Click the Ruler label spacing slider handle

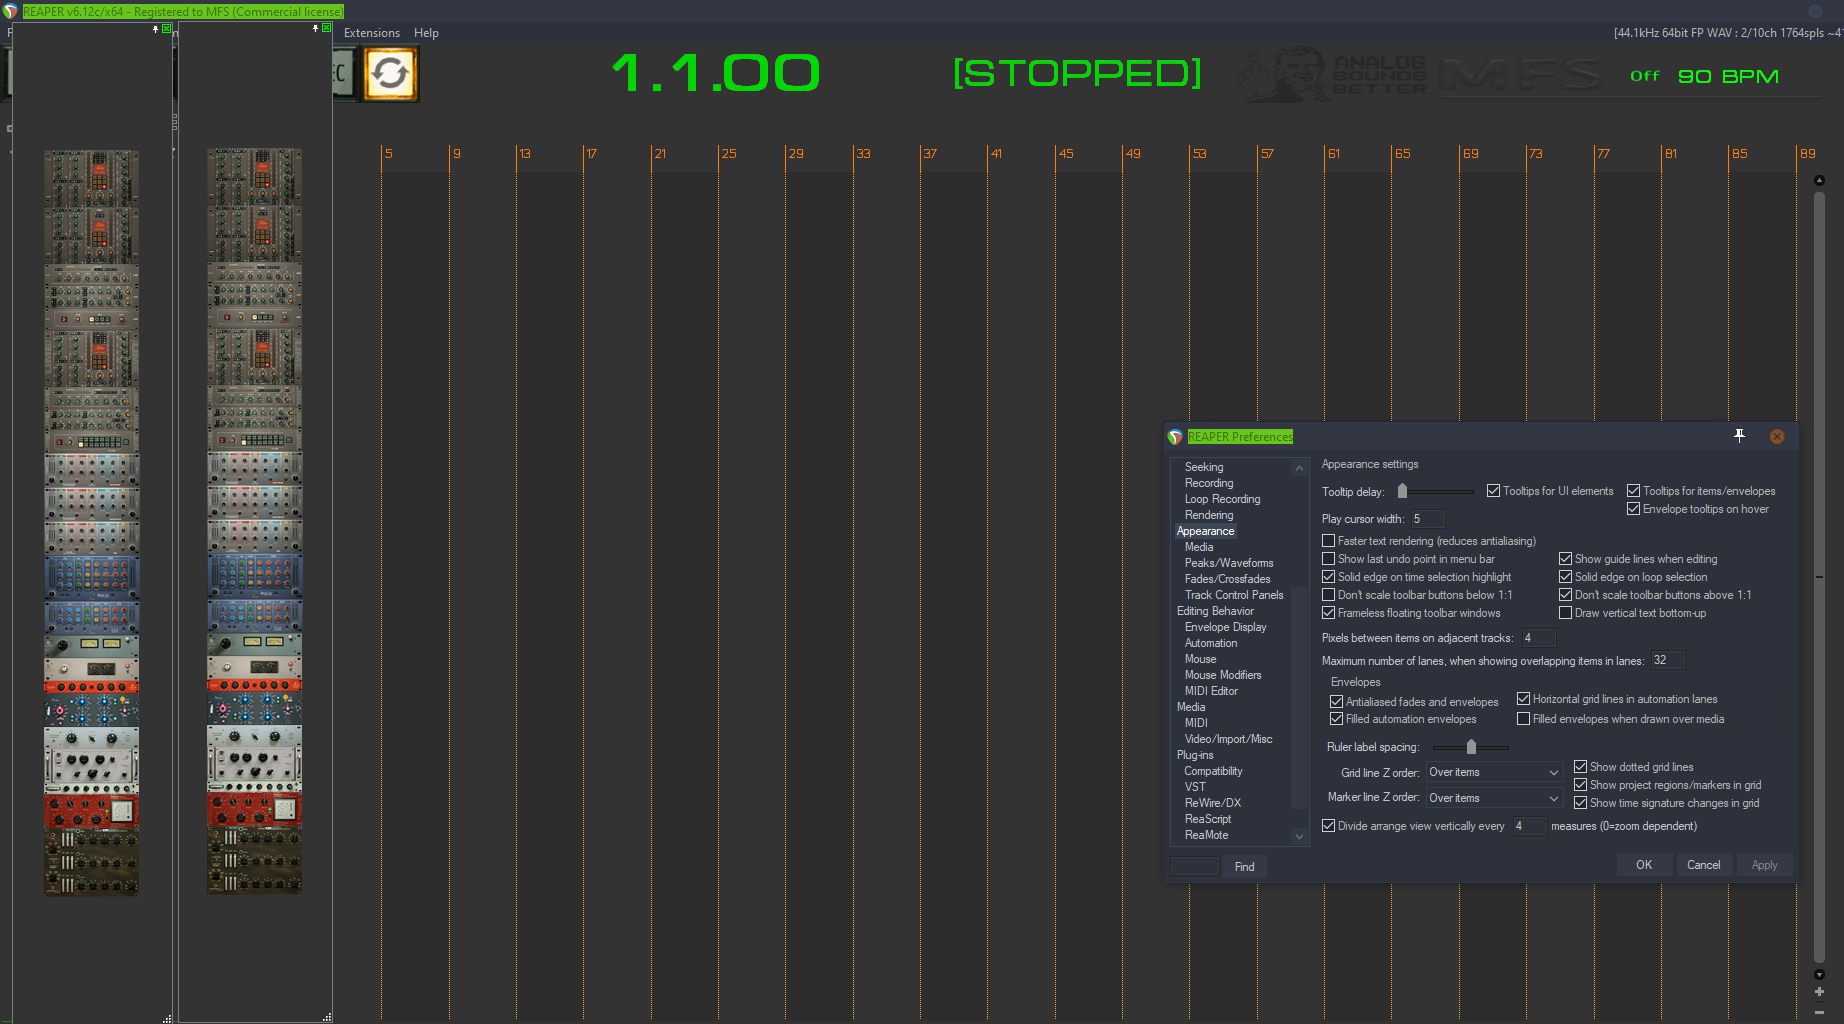click(1471, 747)
